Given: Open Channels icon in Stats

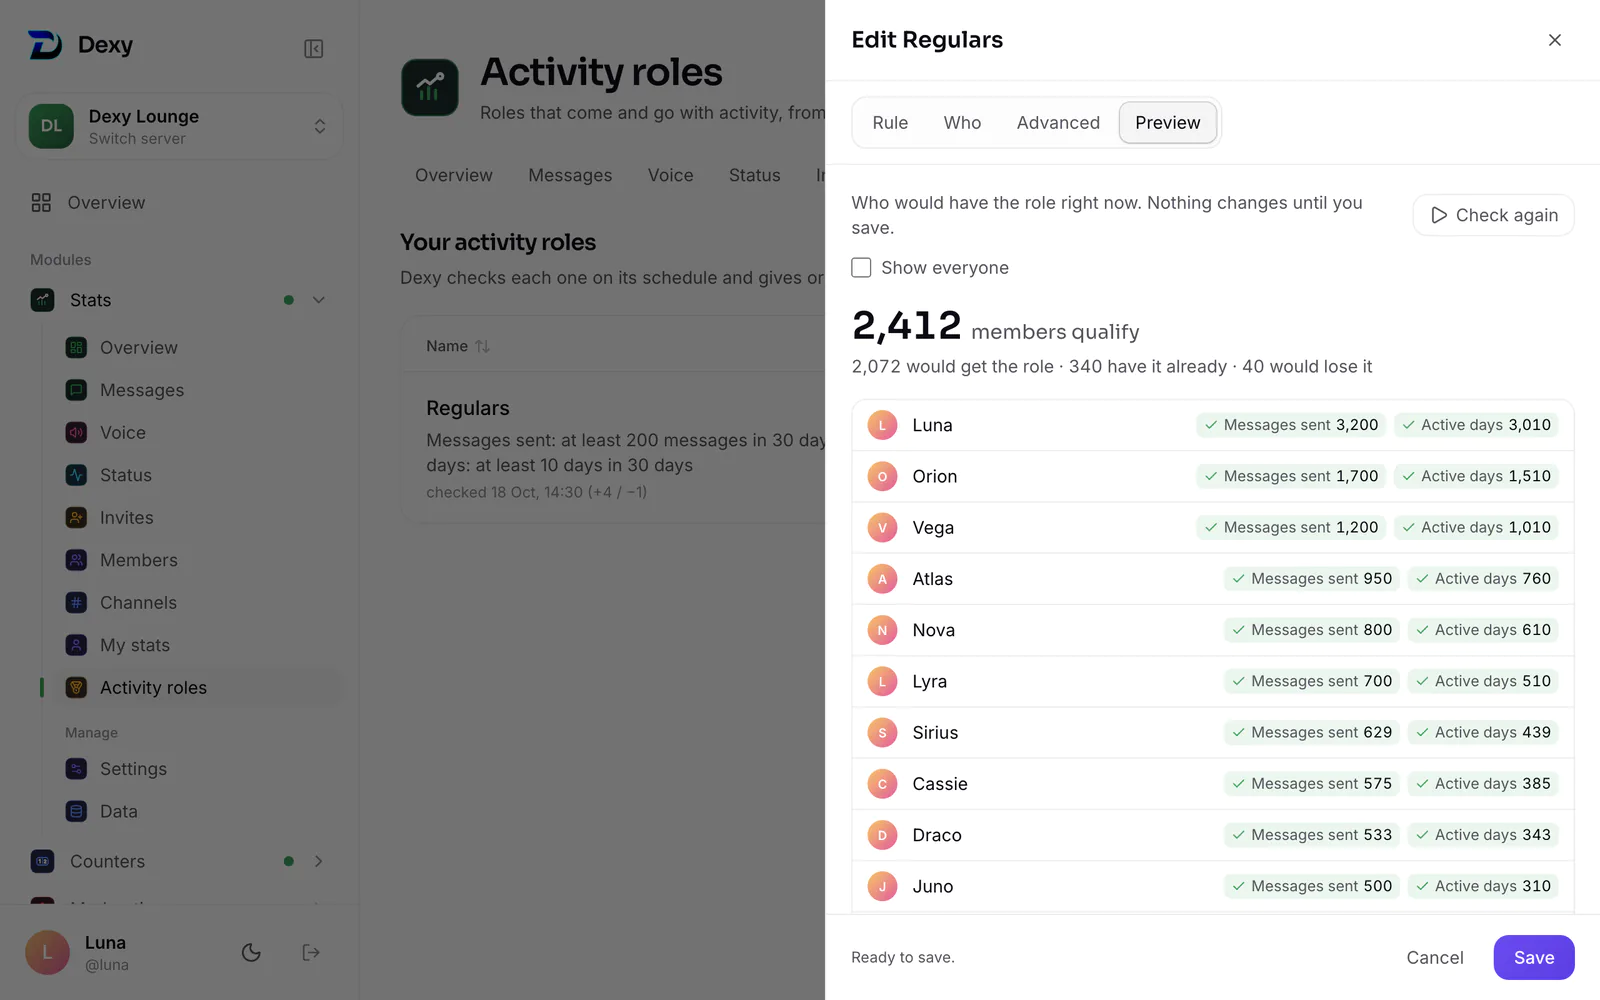Looking at the screenshot, I should (76, 602).
